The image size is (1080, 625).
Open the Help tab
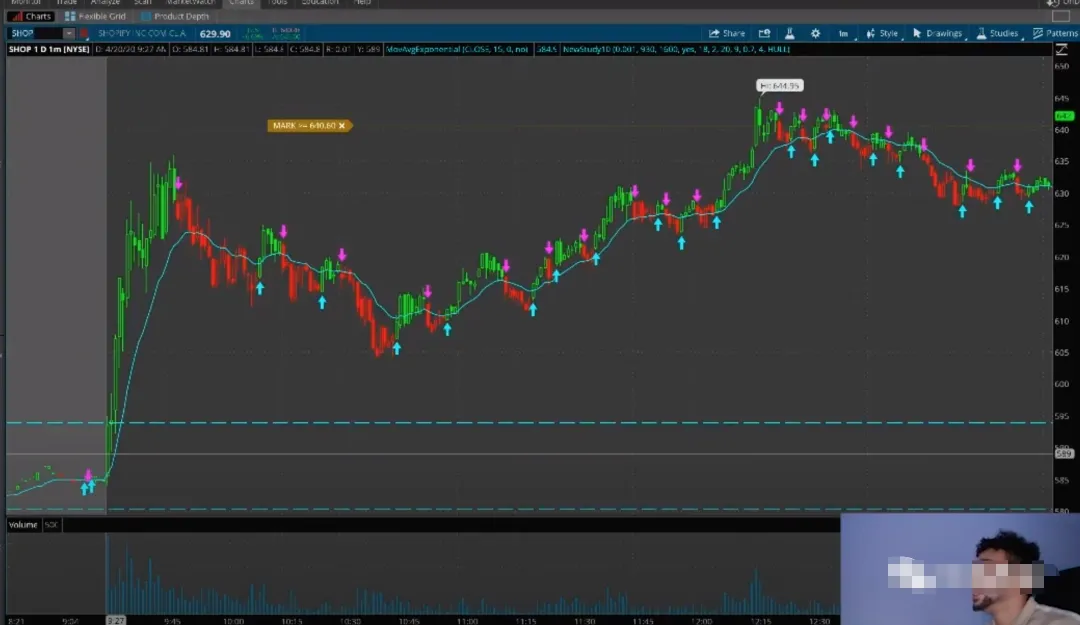point(362,3)
